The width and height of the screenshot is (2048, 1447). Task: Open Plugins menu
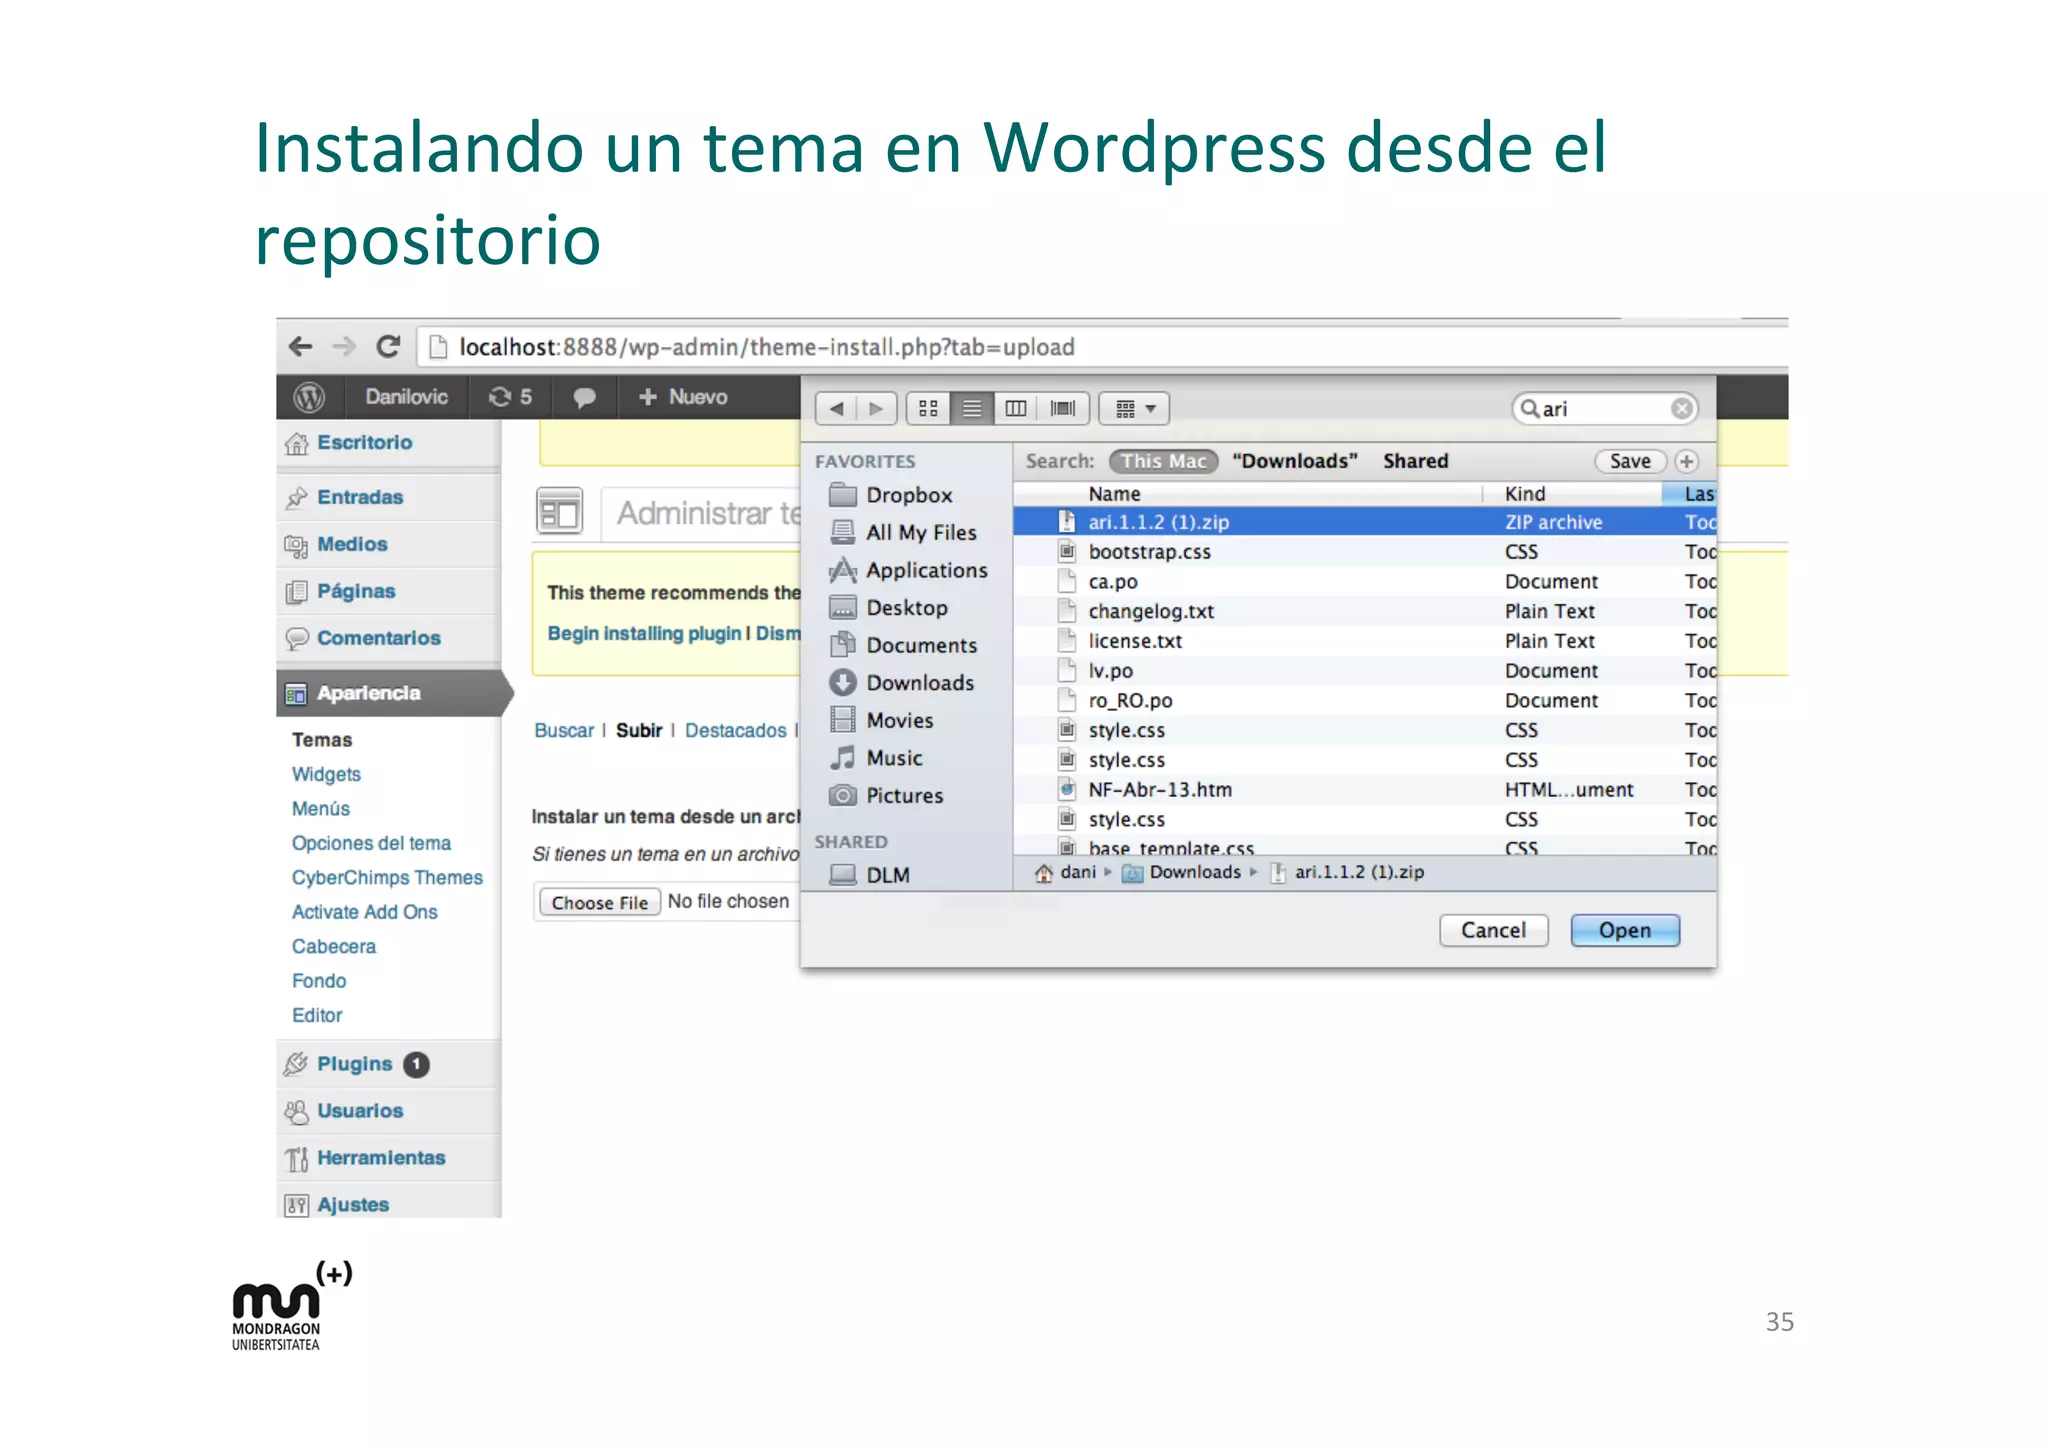389,1064
